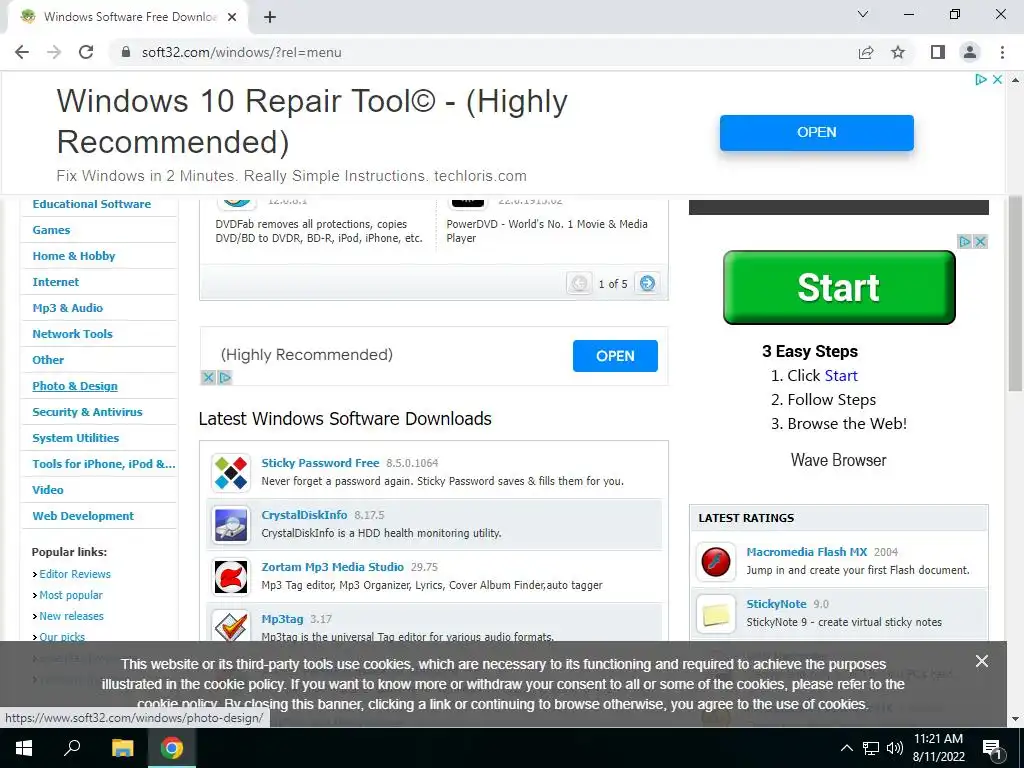
Task: Open the Chrome profile avatar icon
Action: [x=970, y=52]
